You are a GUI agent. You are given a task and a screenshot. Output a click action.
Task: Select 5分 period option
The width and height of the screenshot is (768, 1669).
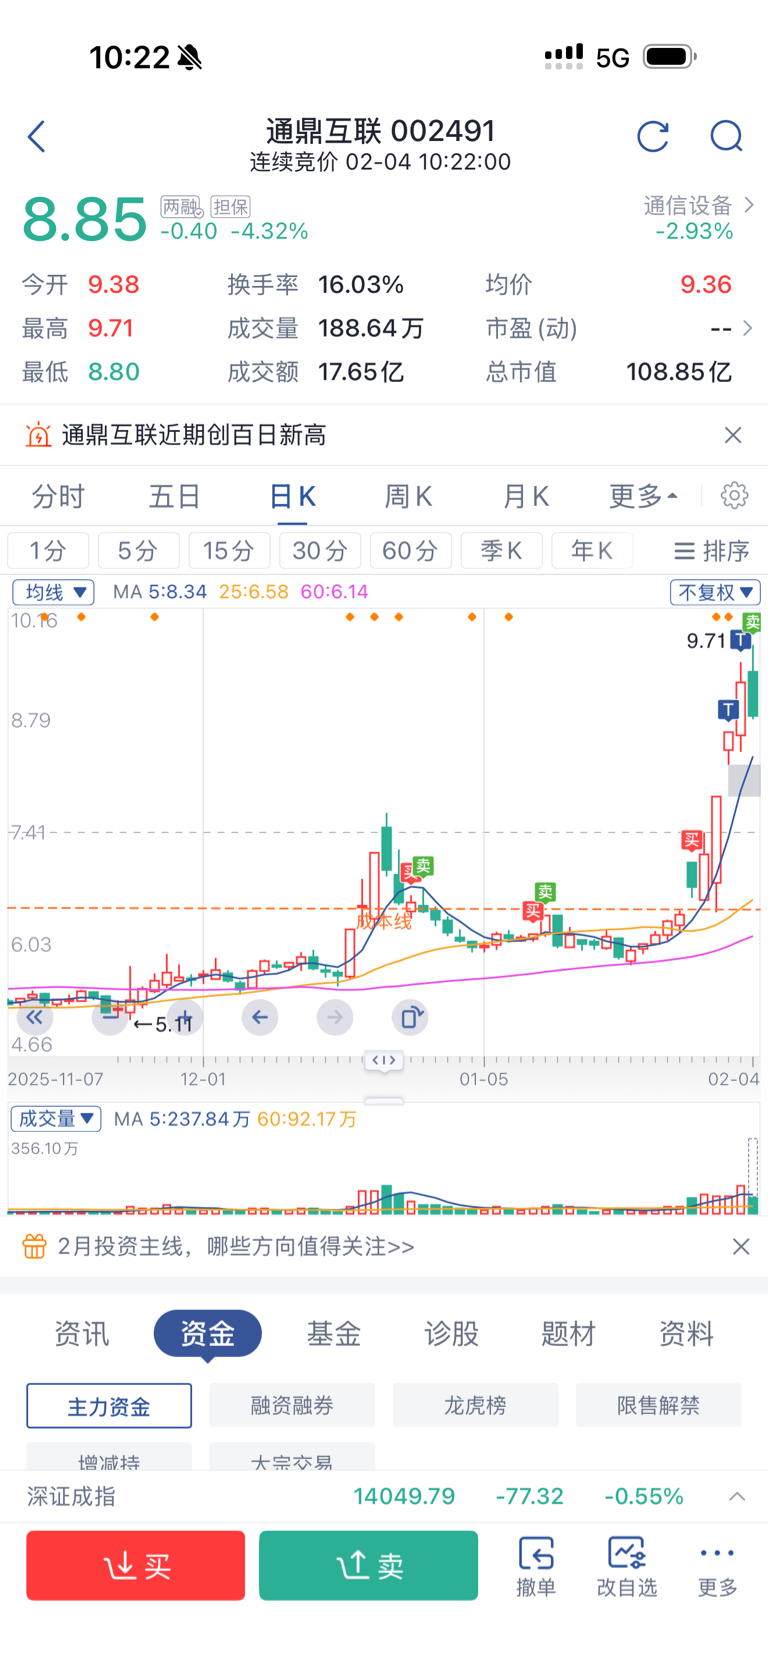click(138, 551)
